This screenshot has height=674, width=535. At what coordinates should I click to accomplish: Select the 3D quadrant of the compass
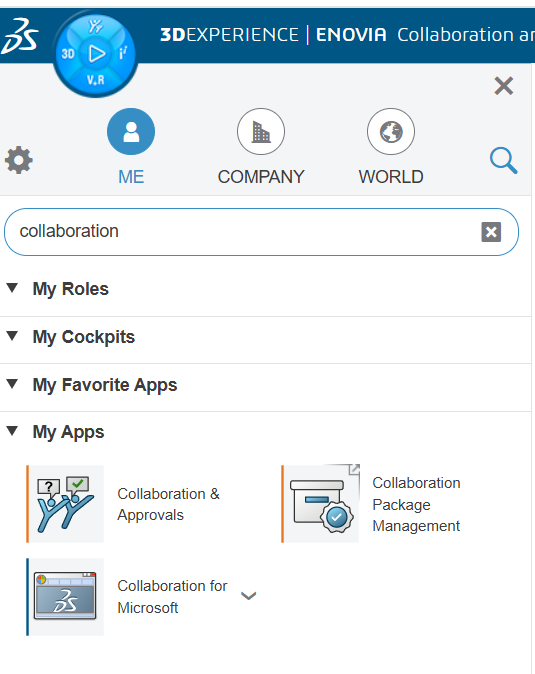click(68, 54)
